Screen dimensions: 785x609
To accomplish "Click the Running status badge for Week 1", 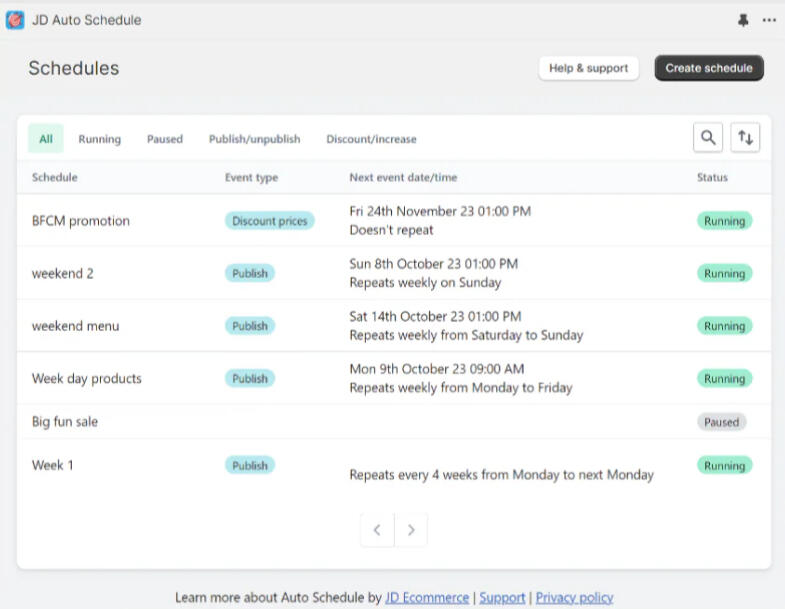I will [724, 466].
